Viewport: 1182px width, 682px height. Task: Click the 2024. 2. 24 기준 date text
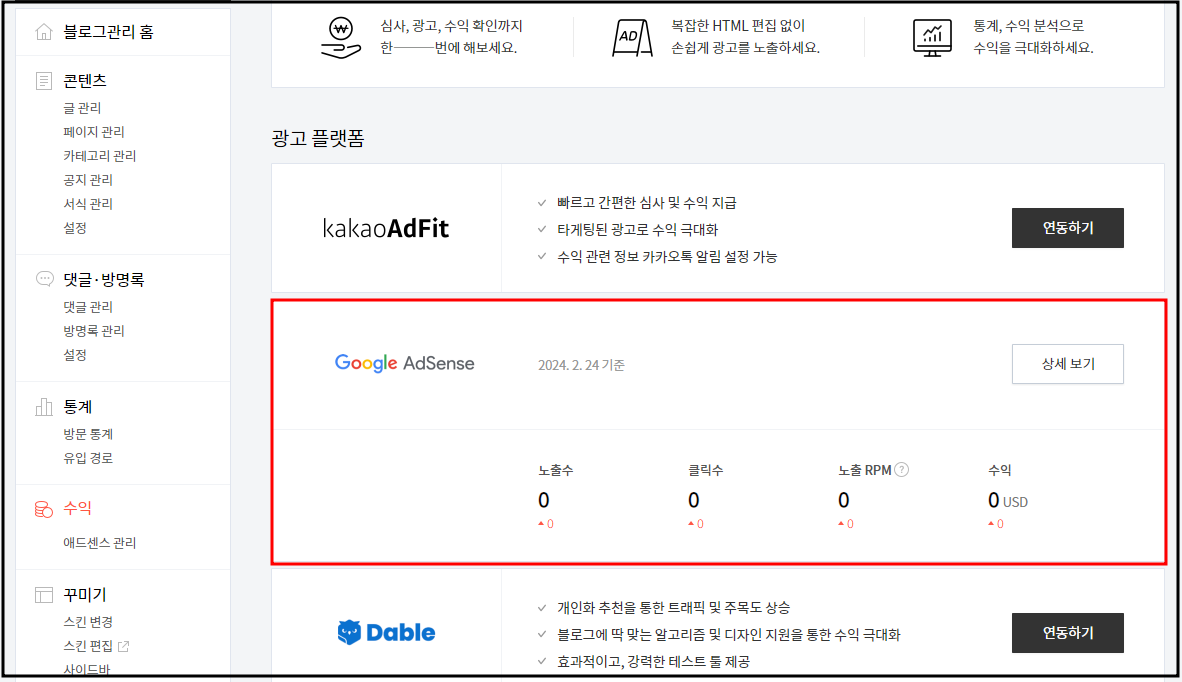point(581,365)
